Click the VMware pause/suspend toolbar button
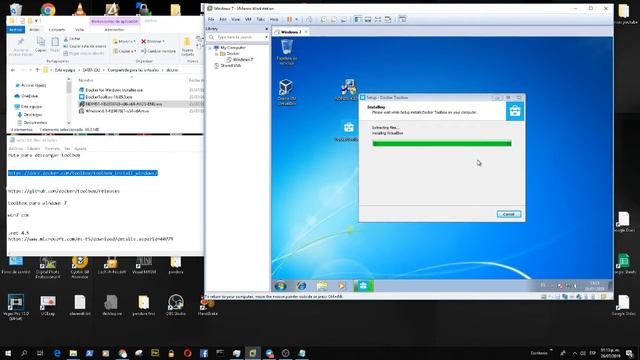Screen dimensions: 640x360 pos(289,19)
